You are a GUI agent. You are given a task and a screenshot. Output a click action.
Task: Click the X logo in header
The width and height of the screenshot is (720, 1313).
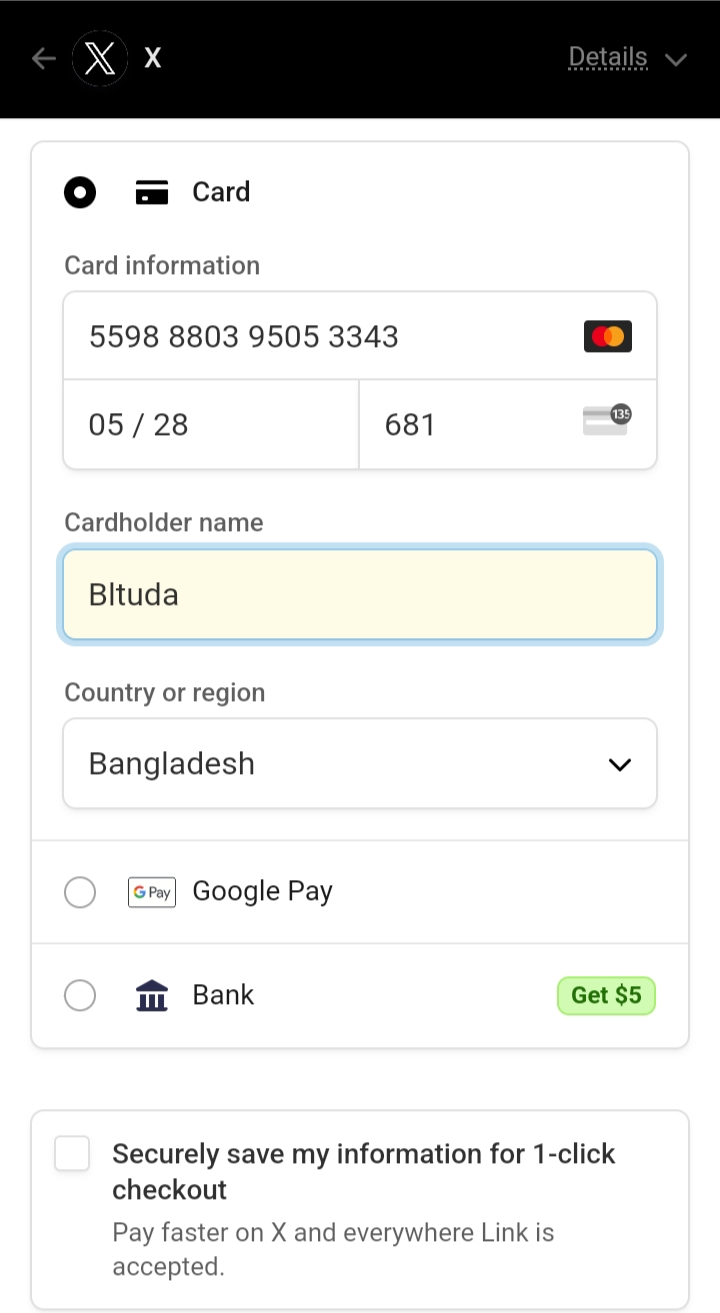[100, 59]
